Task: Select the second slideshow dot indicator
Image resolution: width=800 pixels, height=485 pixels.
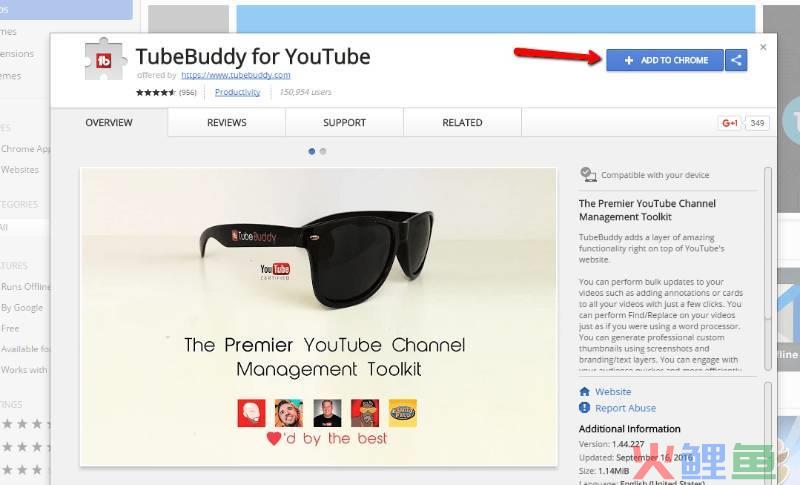Action: [x=323, y=151]
